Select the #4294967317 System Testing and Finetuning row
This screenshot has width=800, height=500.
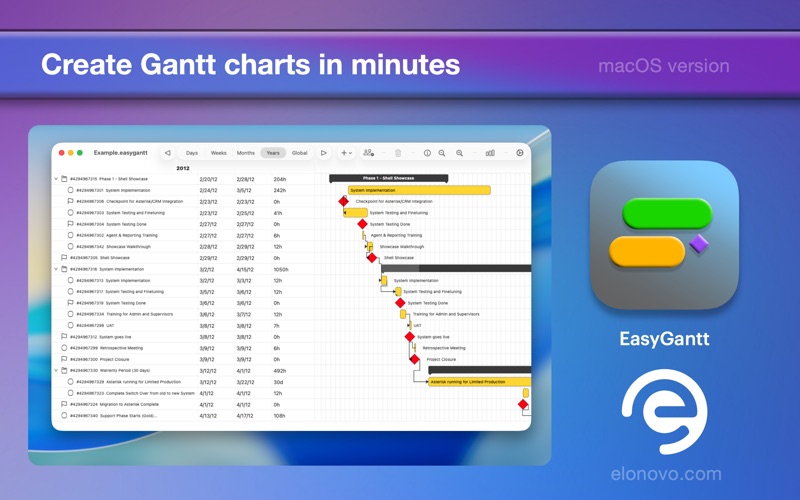point(184,292)
